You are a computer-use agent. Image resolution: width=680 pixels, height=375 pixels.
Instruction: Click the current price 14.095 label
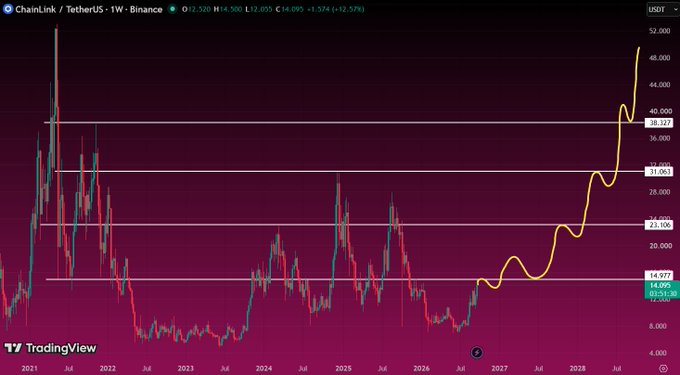pyautogui.click(x=660, y=285)
